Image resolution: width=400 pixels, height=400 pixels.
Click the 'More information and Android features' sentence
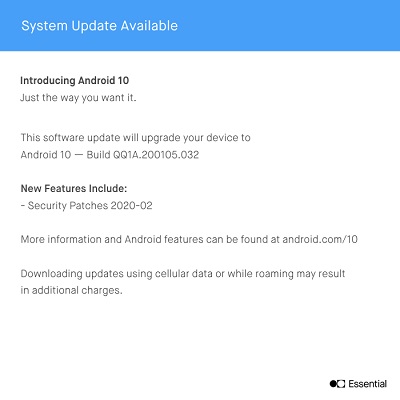pos(189,239)
